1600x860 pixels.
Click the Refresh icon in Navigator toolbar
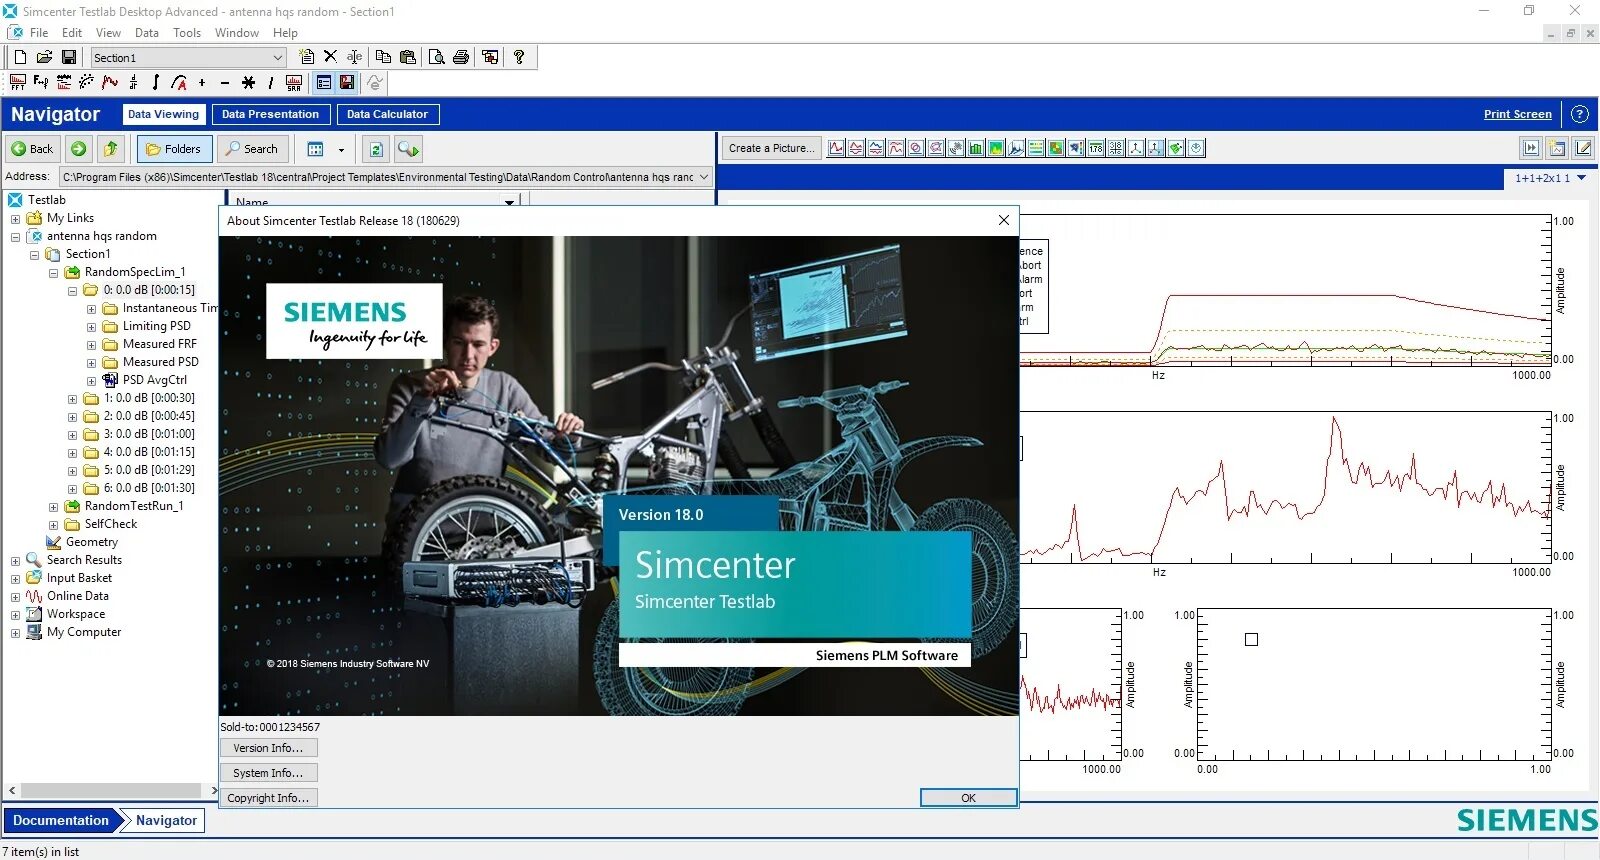click(376, 149)
